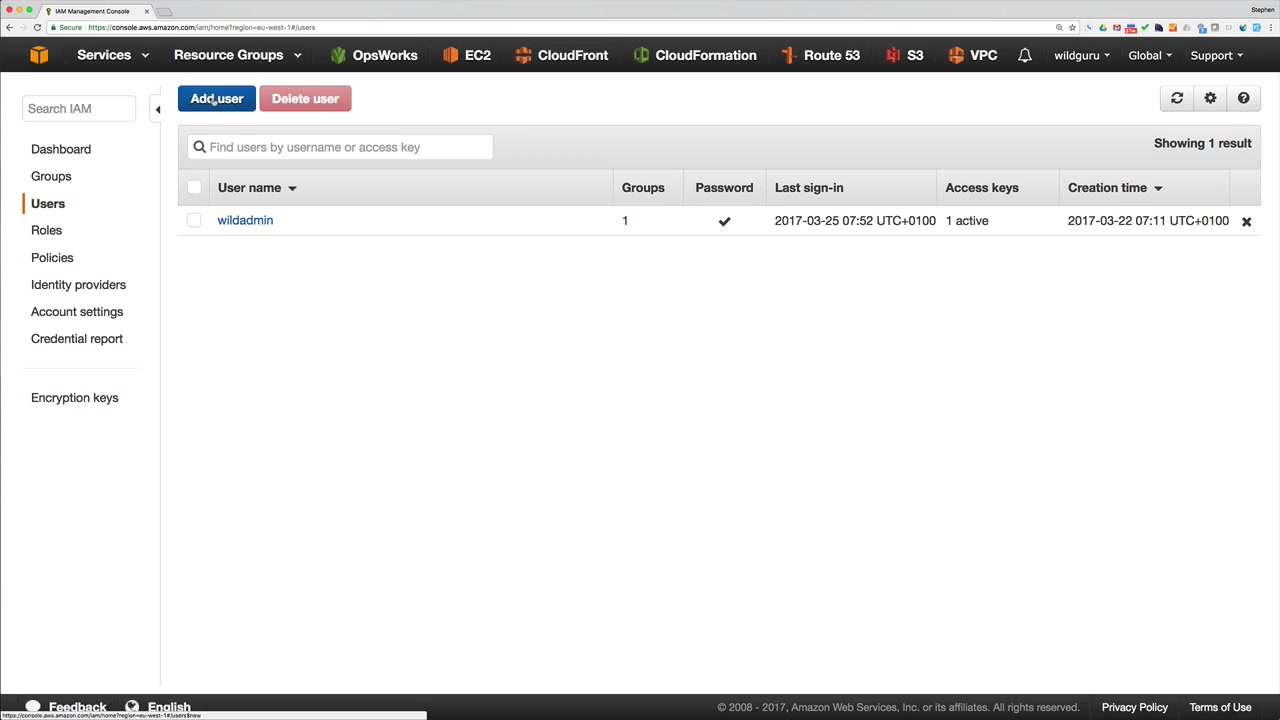Open Account settings in the sidebar

[x=77, y=311]
